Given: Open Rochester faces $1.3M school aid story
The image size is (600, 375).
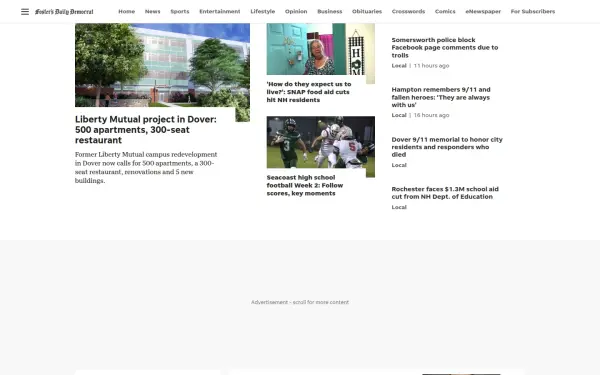Looking at the screenshot, I should tap(445, 193).
